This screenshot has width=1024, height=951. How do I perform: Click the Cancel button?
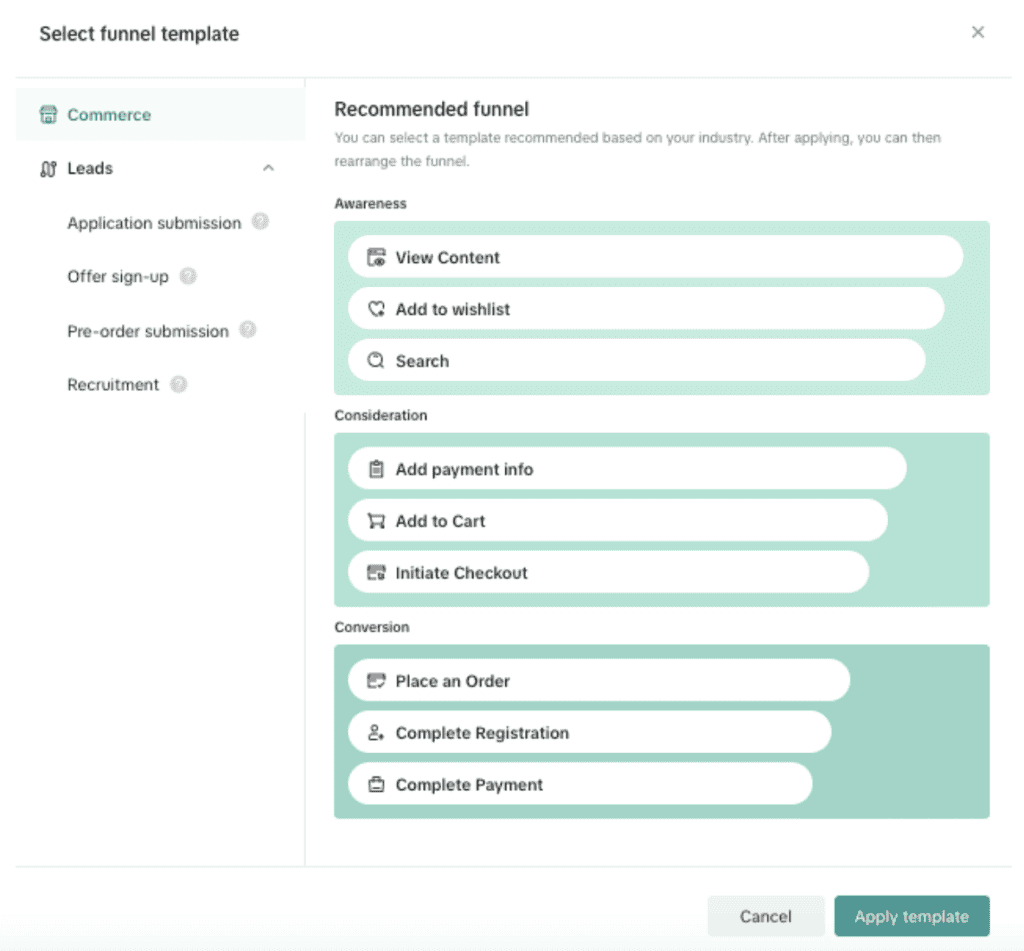(765, 916)
